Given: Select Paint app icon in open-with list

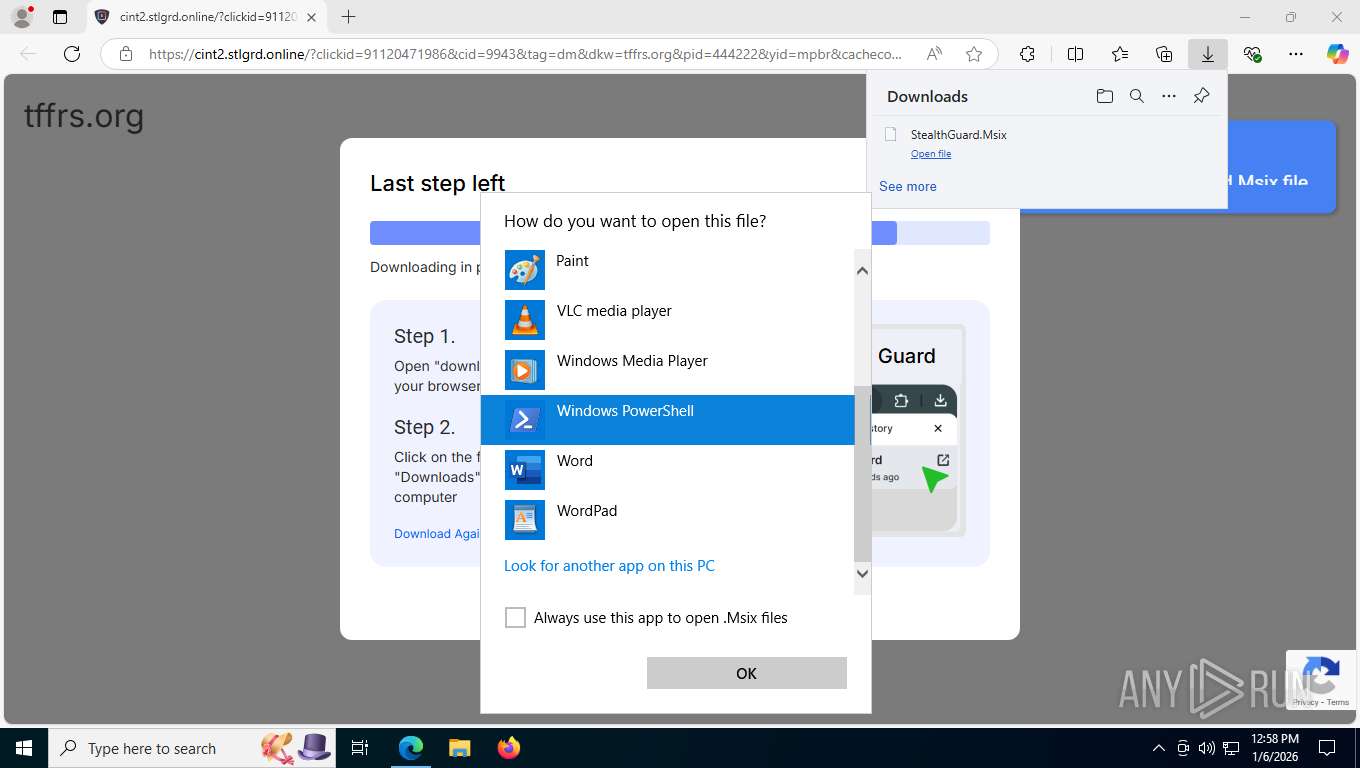Looking at the screenshot, I should (524, 270).
